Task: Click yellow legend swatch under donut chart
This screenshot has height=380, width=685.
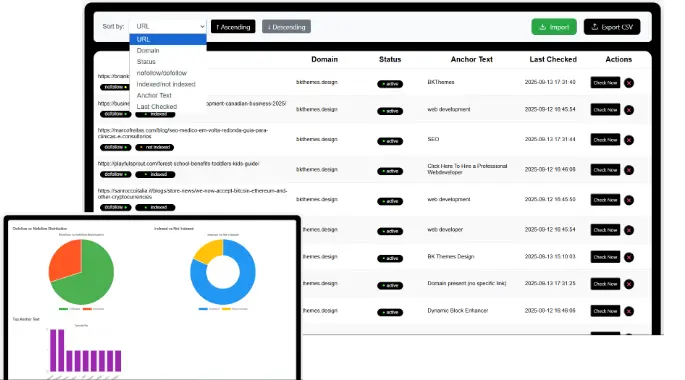Action: (226, 309)
